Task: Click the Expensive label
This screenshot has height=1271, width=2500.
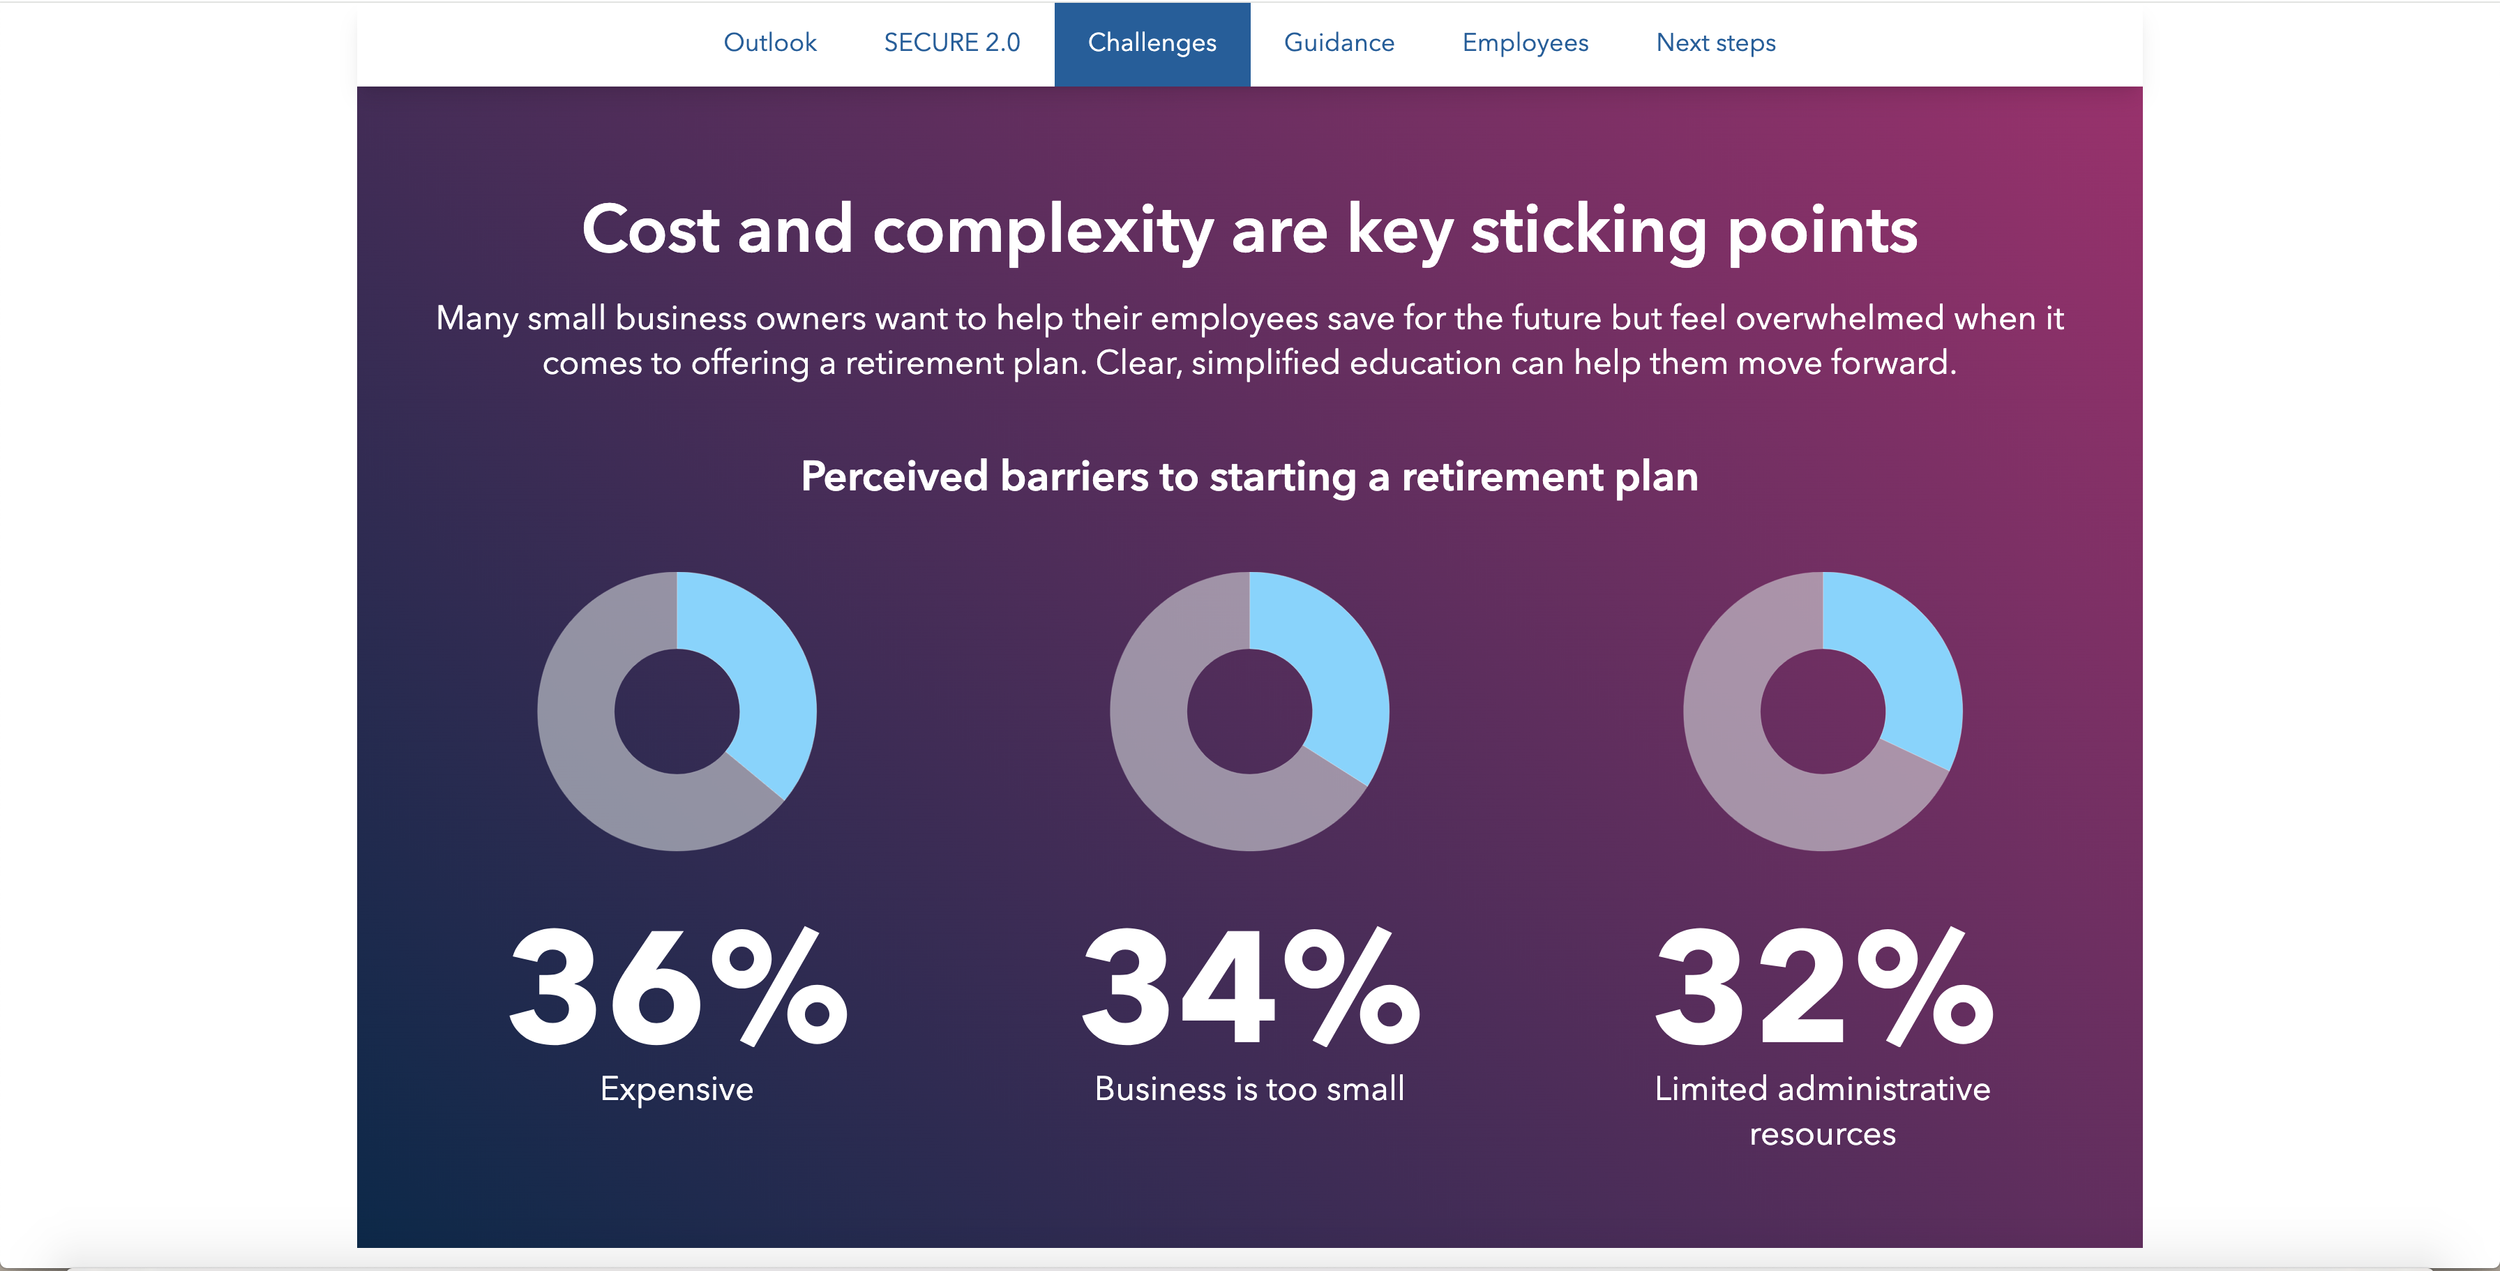Action: (x=677, y=1089)
